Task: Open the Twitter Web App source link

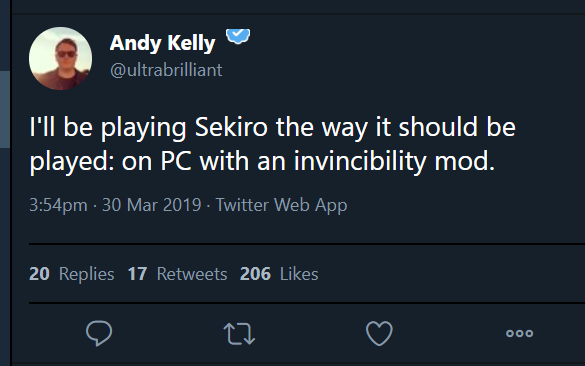Action: [282, 205]
